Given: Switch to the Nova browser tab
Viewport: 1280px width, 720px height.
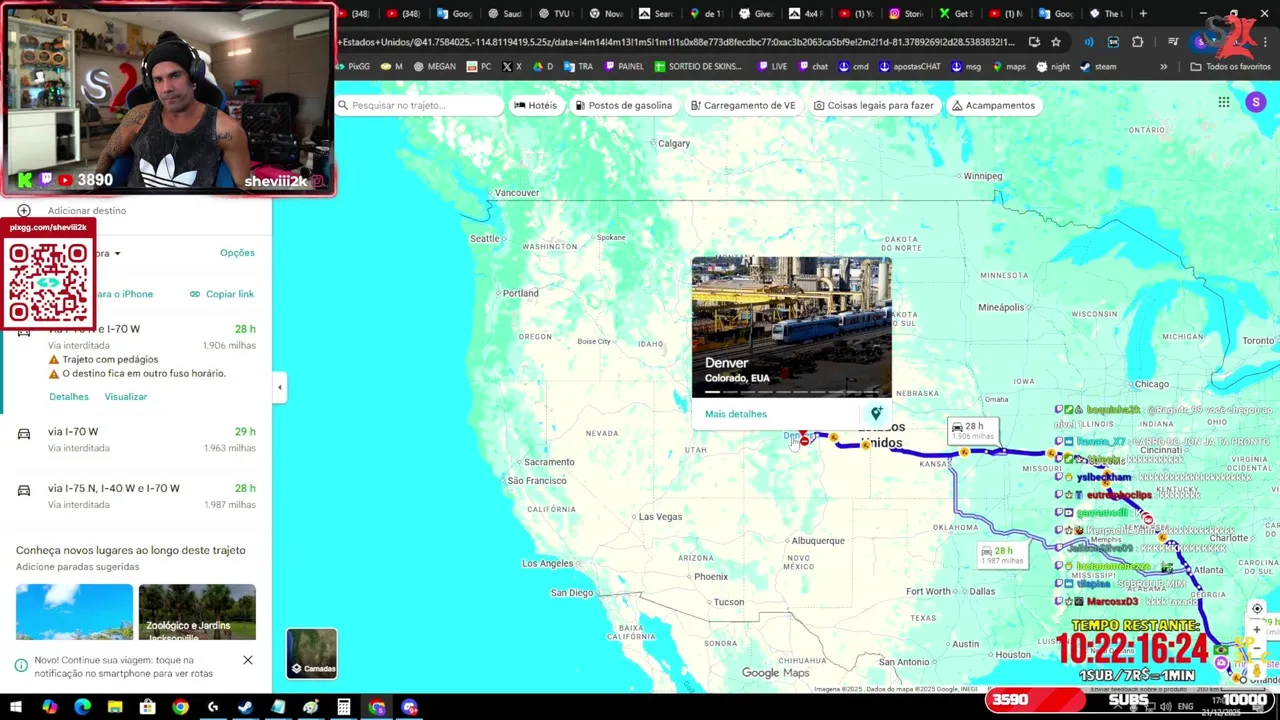Looking at the screenshot, I should [605, 14].
